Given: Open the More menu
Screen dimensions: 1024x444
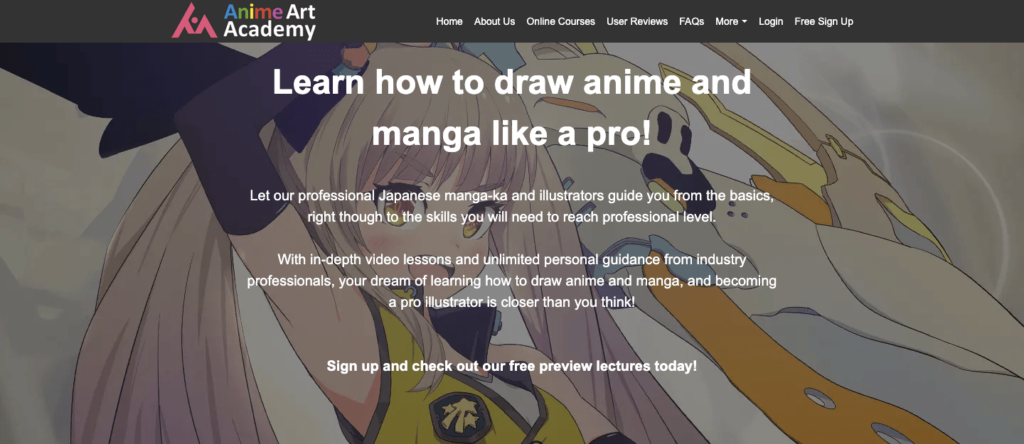Looking at the screenshot, I should pyautogui.click(x=731, y=22).
